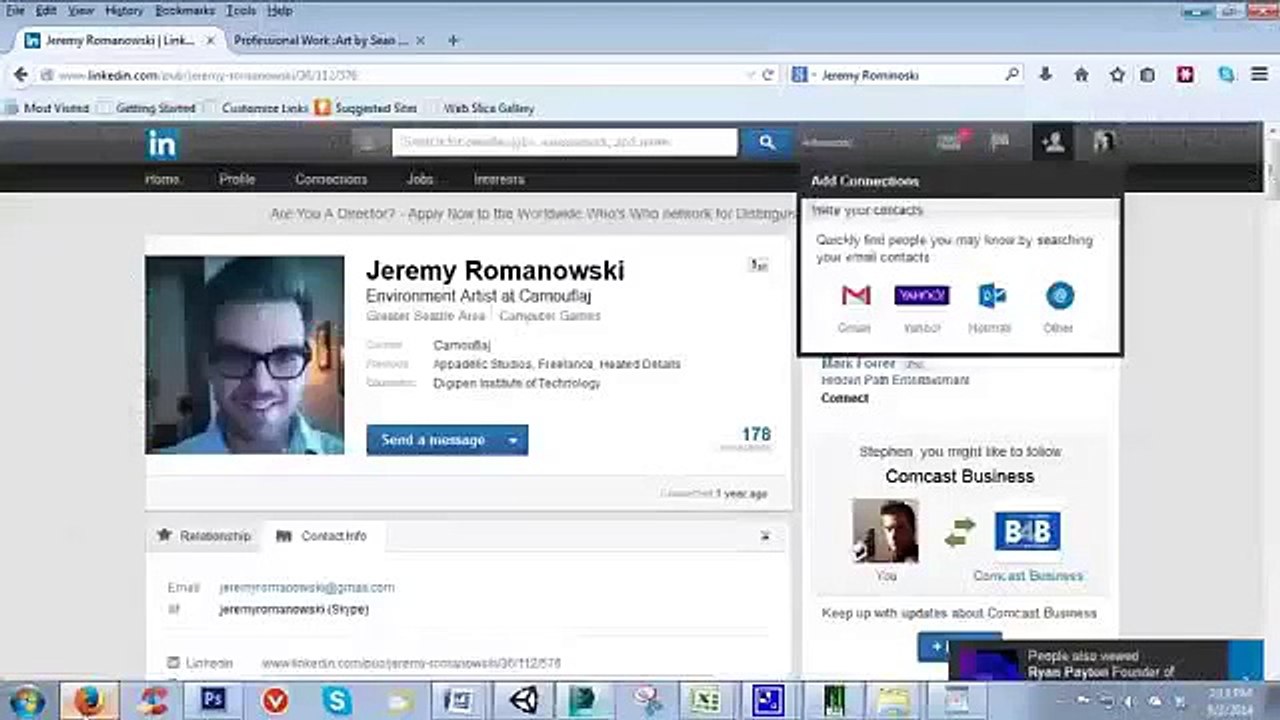Open the Firefox downloads arrow icon
1280x720 pixels.
1046,75
